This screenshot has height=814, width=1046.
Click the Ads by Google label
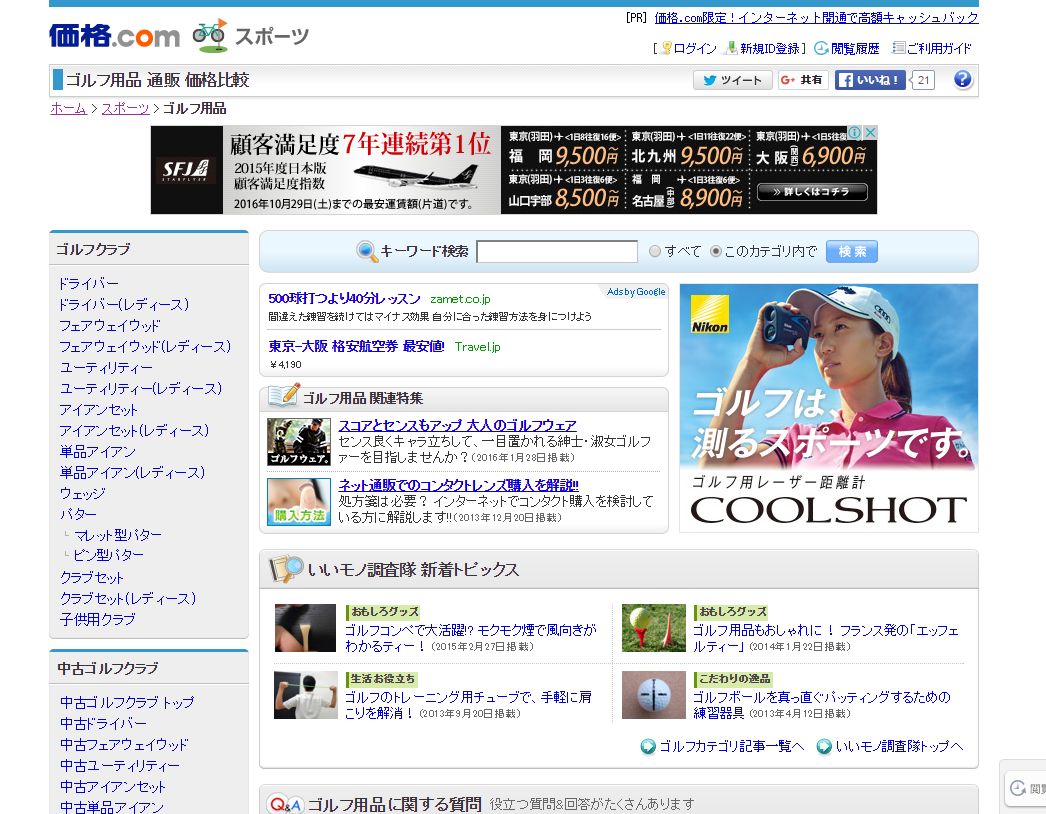pos(636,292)
